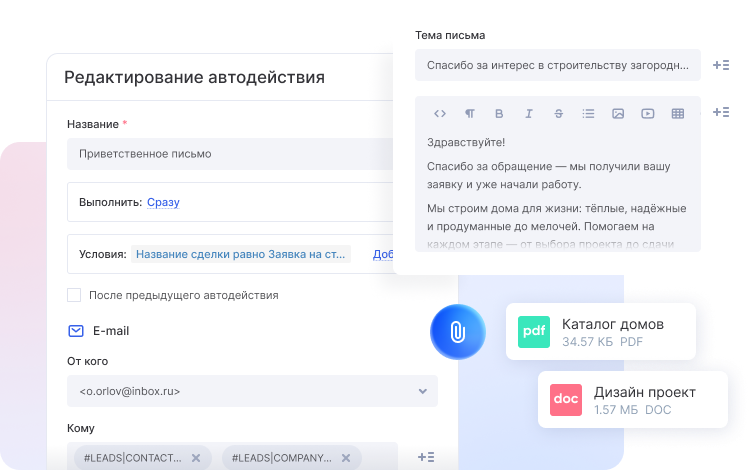This screenshot has width=753, height=470.
Task: Click the blue paperclip attachment button
Action: pos(457,331)
